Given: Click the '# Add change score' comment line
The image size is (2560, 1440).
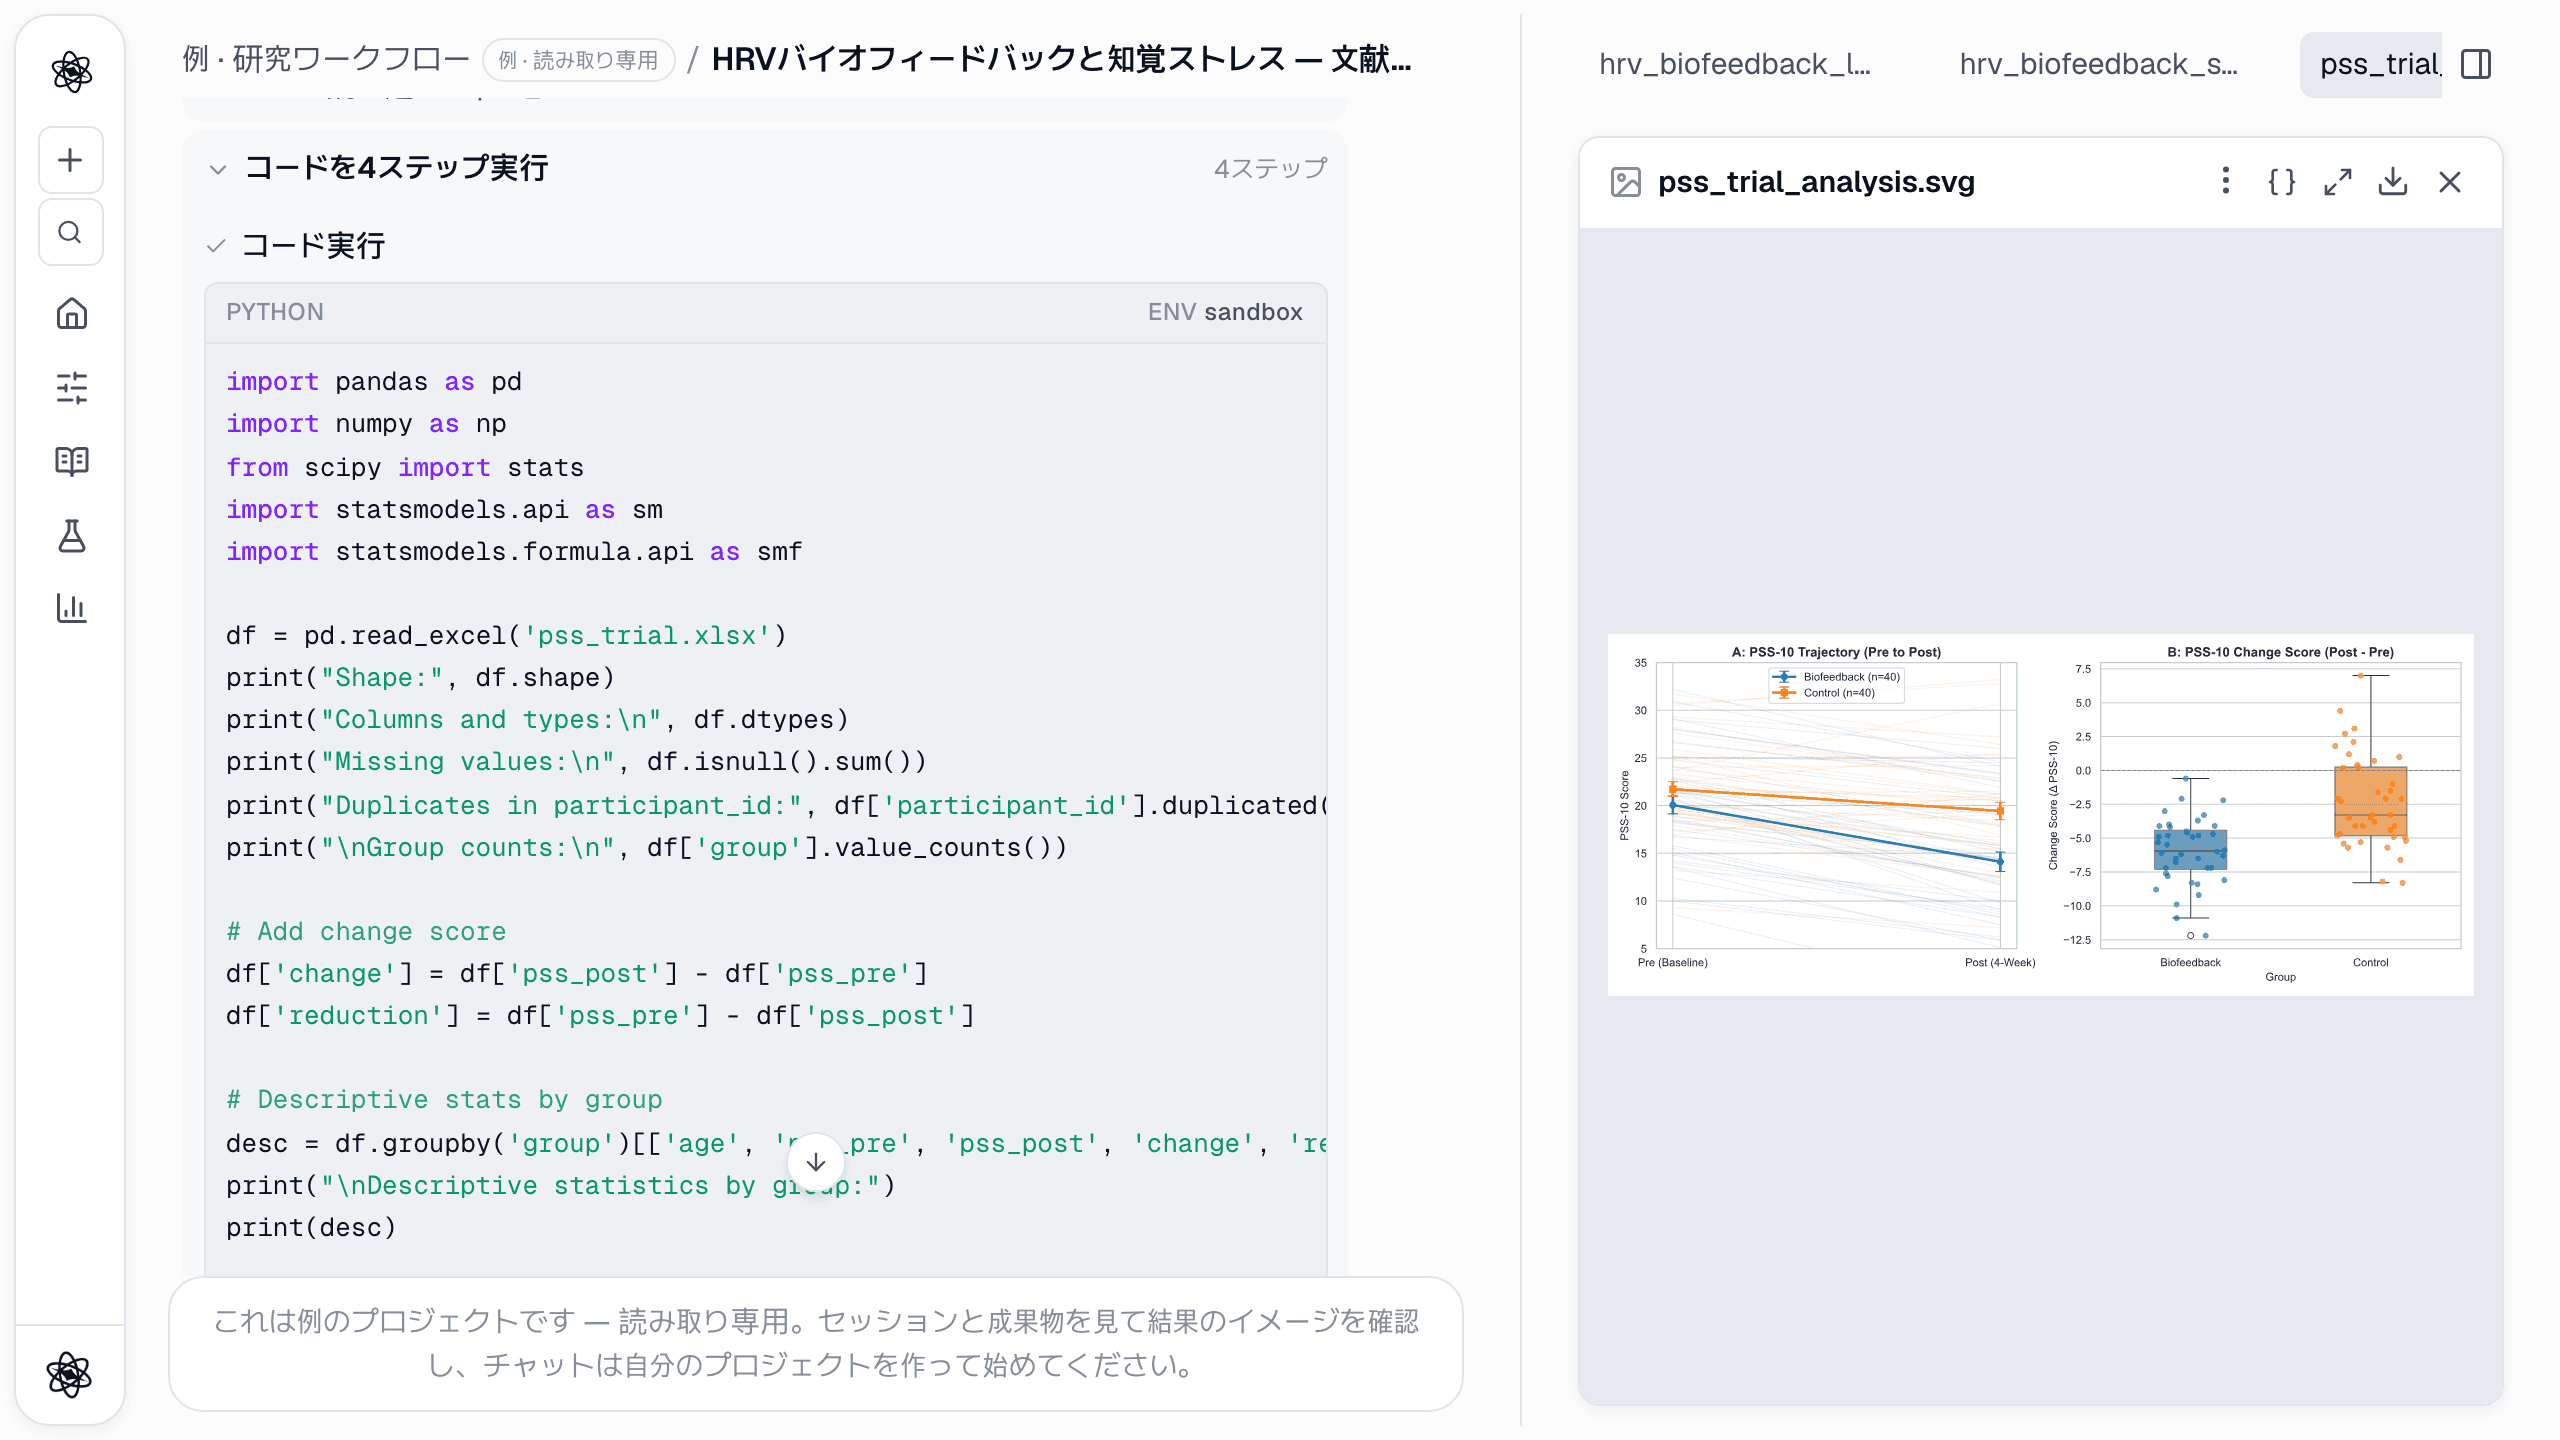Looking at the screenshot, I should coord(366,932).
